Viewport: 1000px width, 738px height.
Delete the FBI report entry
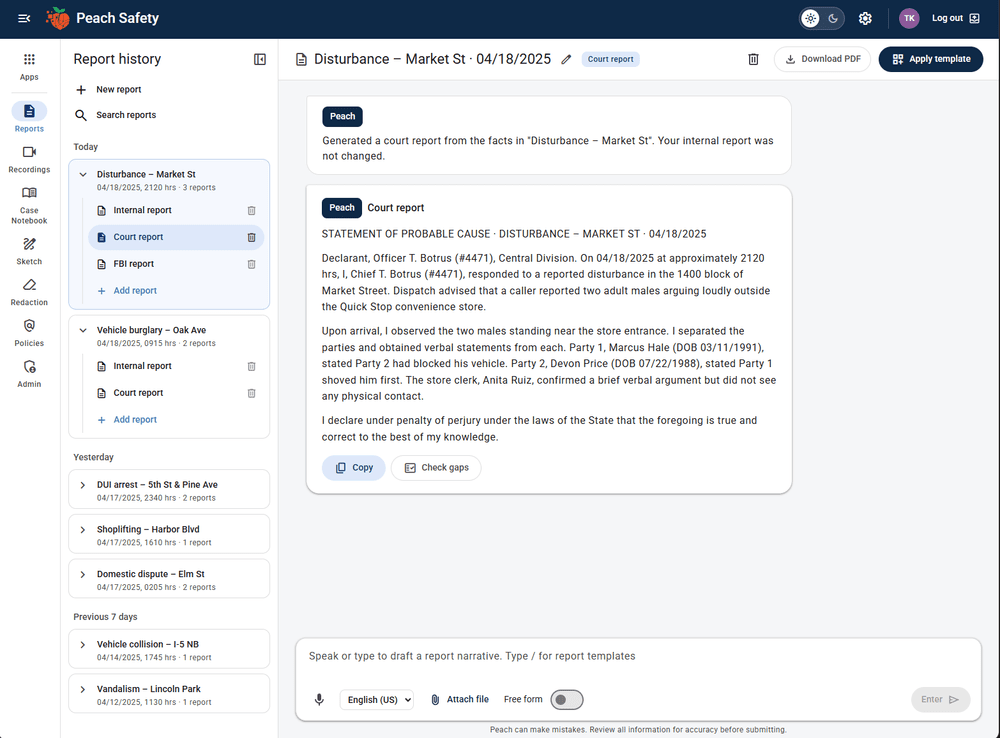tap(251, 264)
